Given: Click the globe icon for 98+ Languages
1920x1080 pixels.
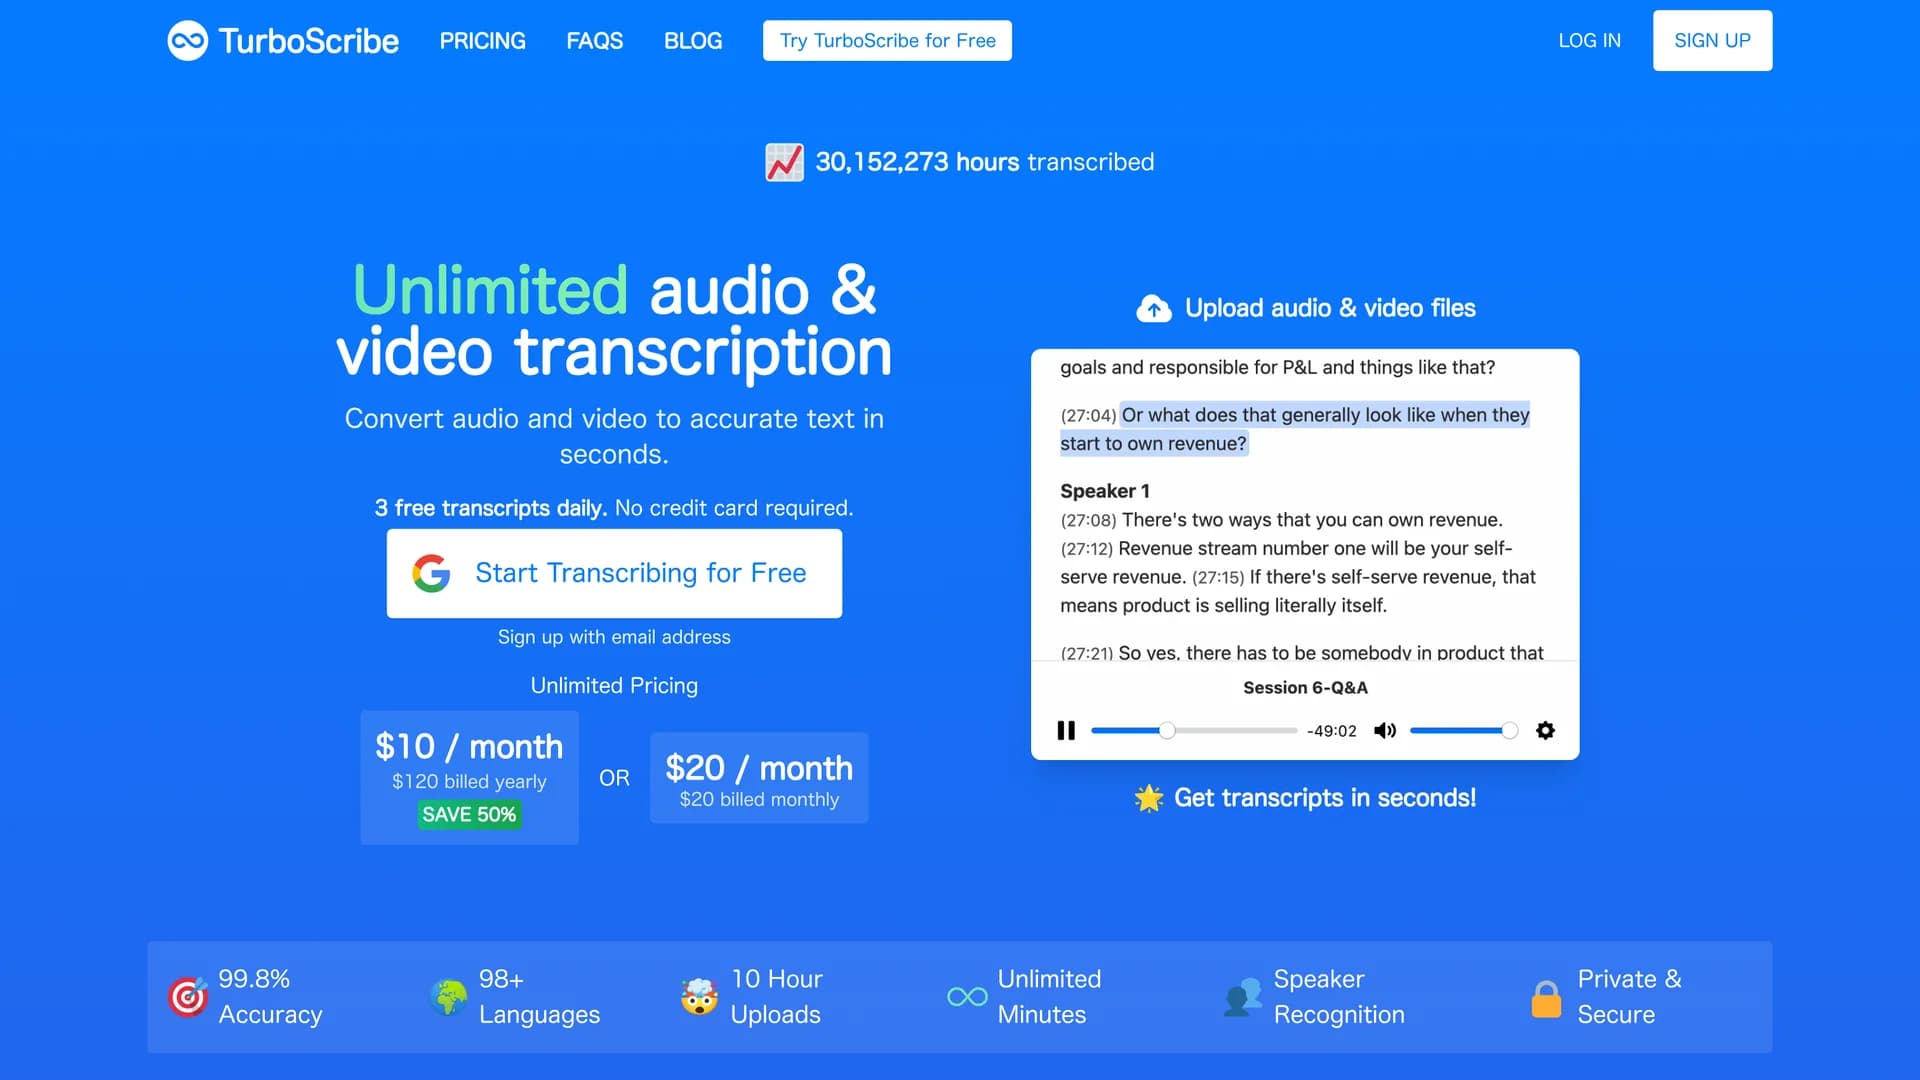Looking at the screenshot, I should coord(449,996).
